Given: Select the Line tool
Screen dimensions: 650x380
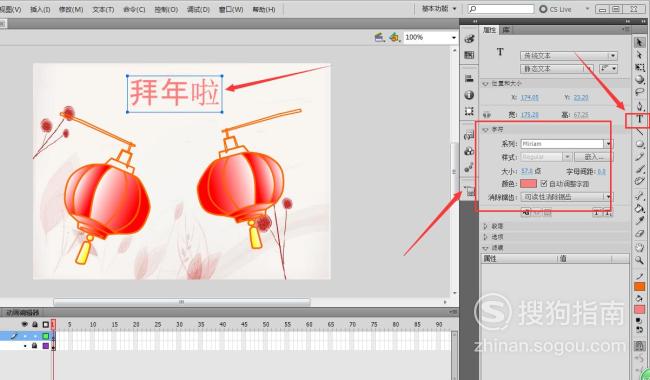Looking at the screenshot, I should pyautogui.click(x=639, y=132).
